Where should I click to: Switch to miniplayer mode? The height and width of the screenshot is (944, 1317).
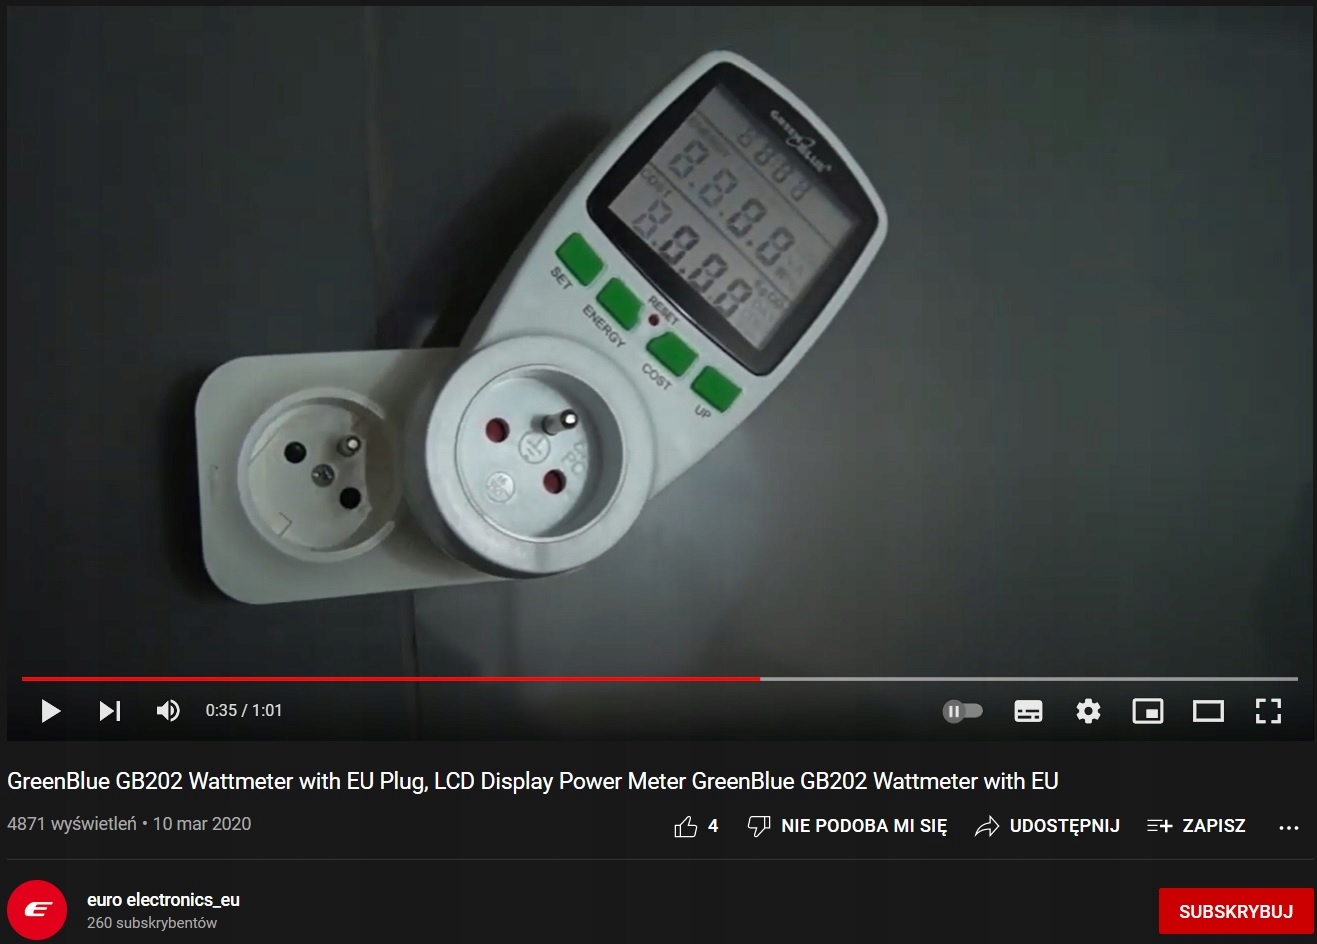click(1147, 711)
